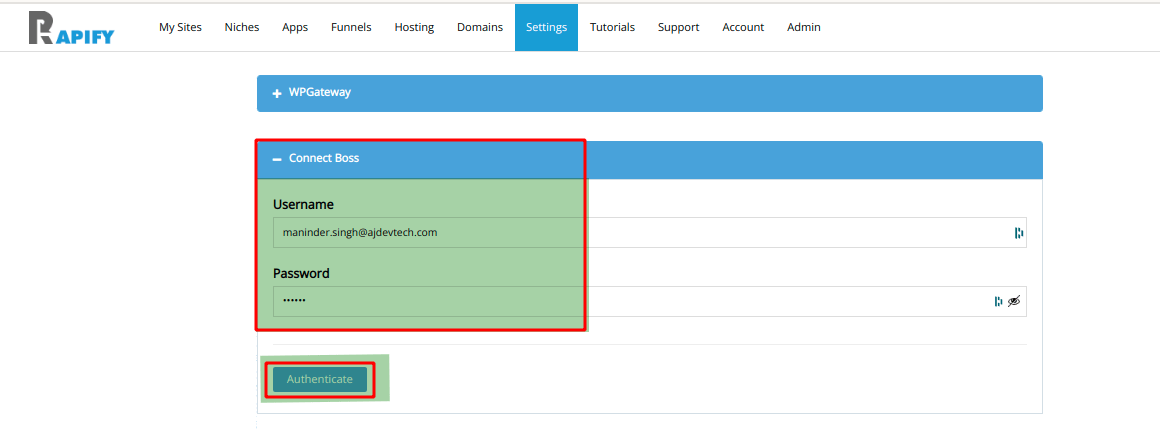Open the Tutorials page
Image resolution: width=1160 pixels, height=434 pixels.
point(612,27)
